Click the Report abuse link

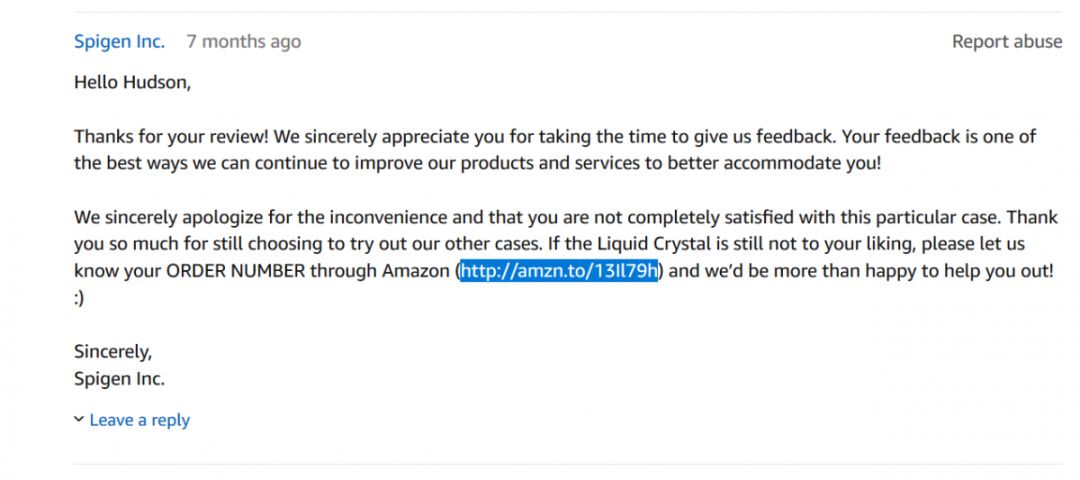coord(1006,41)
